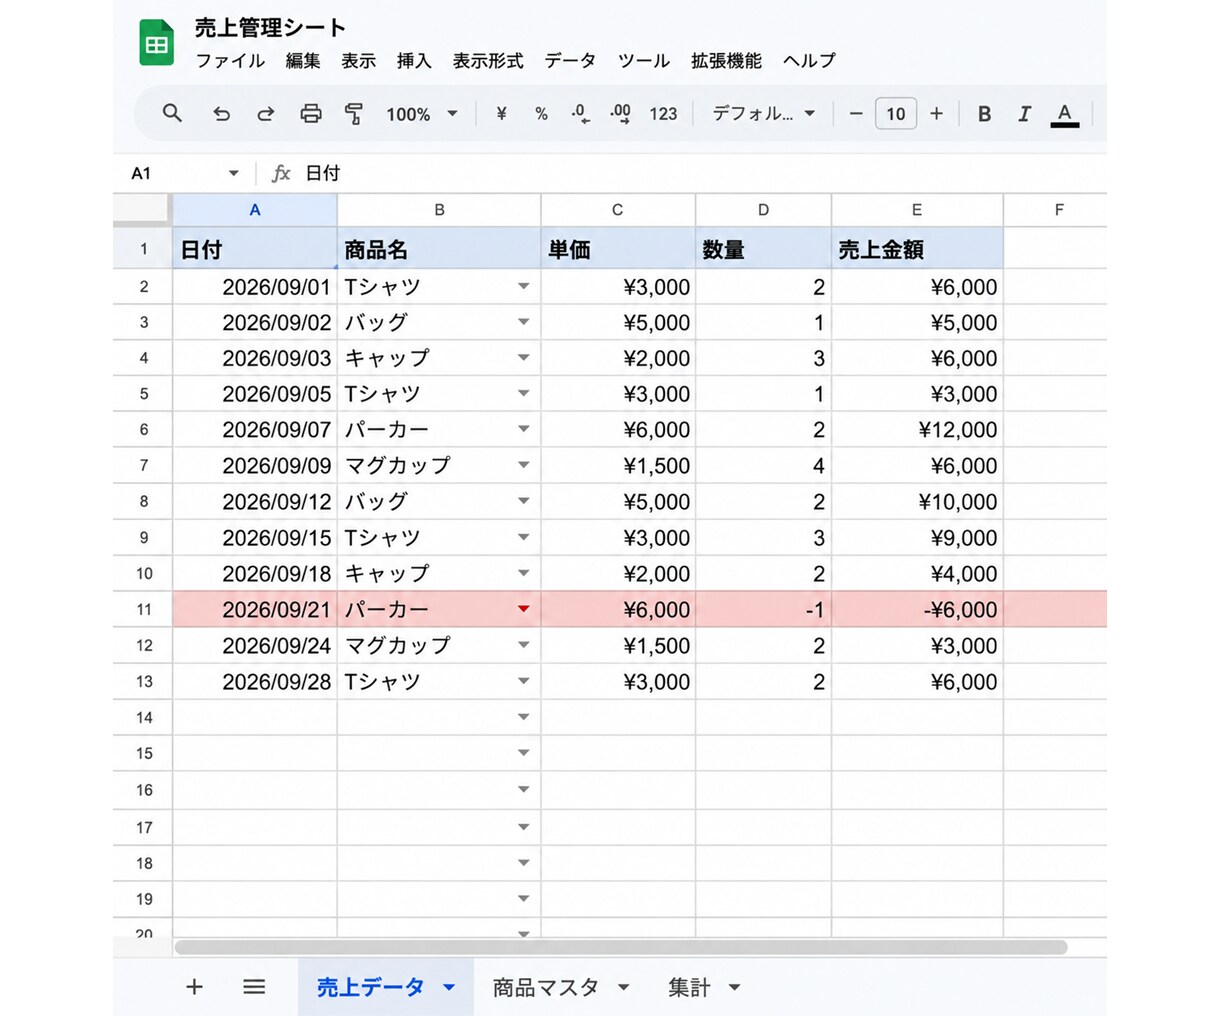Viewport: 1220px width, 1016px height.
Task: Select column A header
Action: click(255, 210)
